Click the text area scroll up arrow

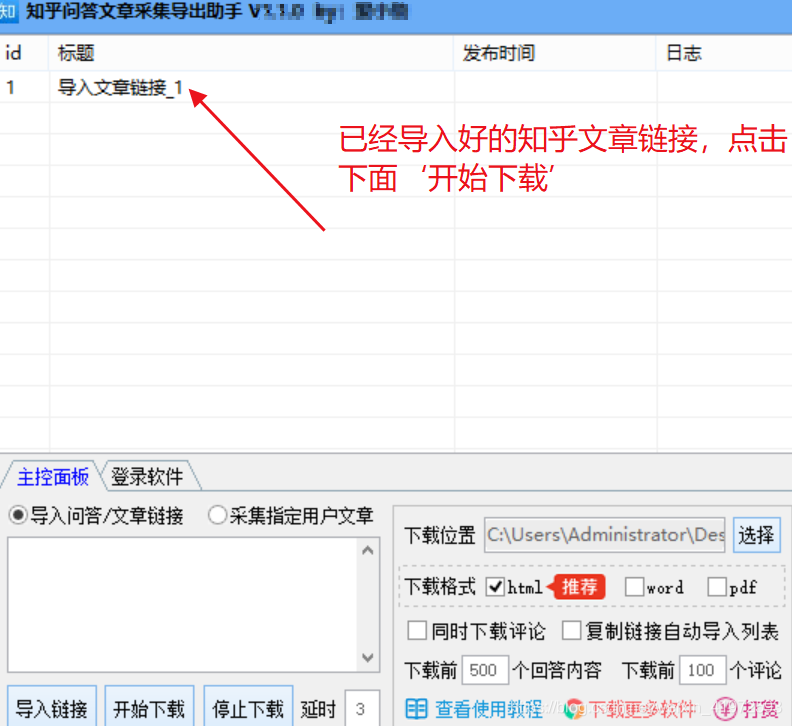click(x=368, y=550)
